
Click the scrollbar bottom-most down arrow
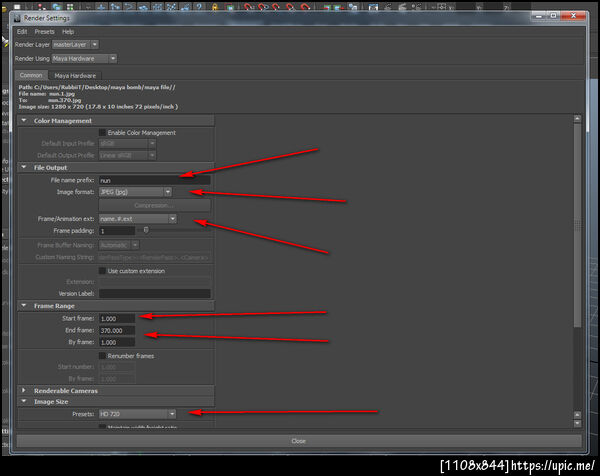pos(577,423)
